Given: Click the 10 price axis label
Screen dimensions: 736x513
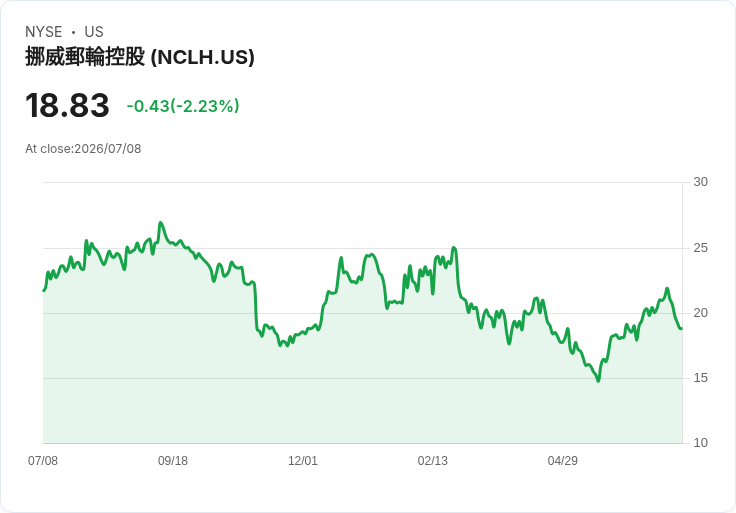Looking at the screenshot, I should pos(700,443).
